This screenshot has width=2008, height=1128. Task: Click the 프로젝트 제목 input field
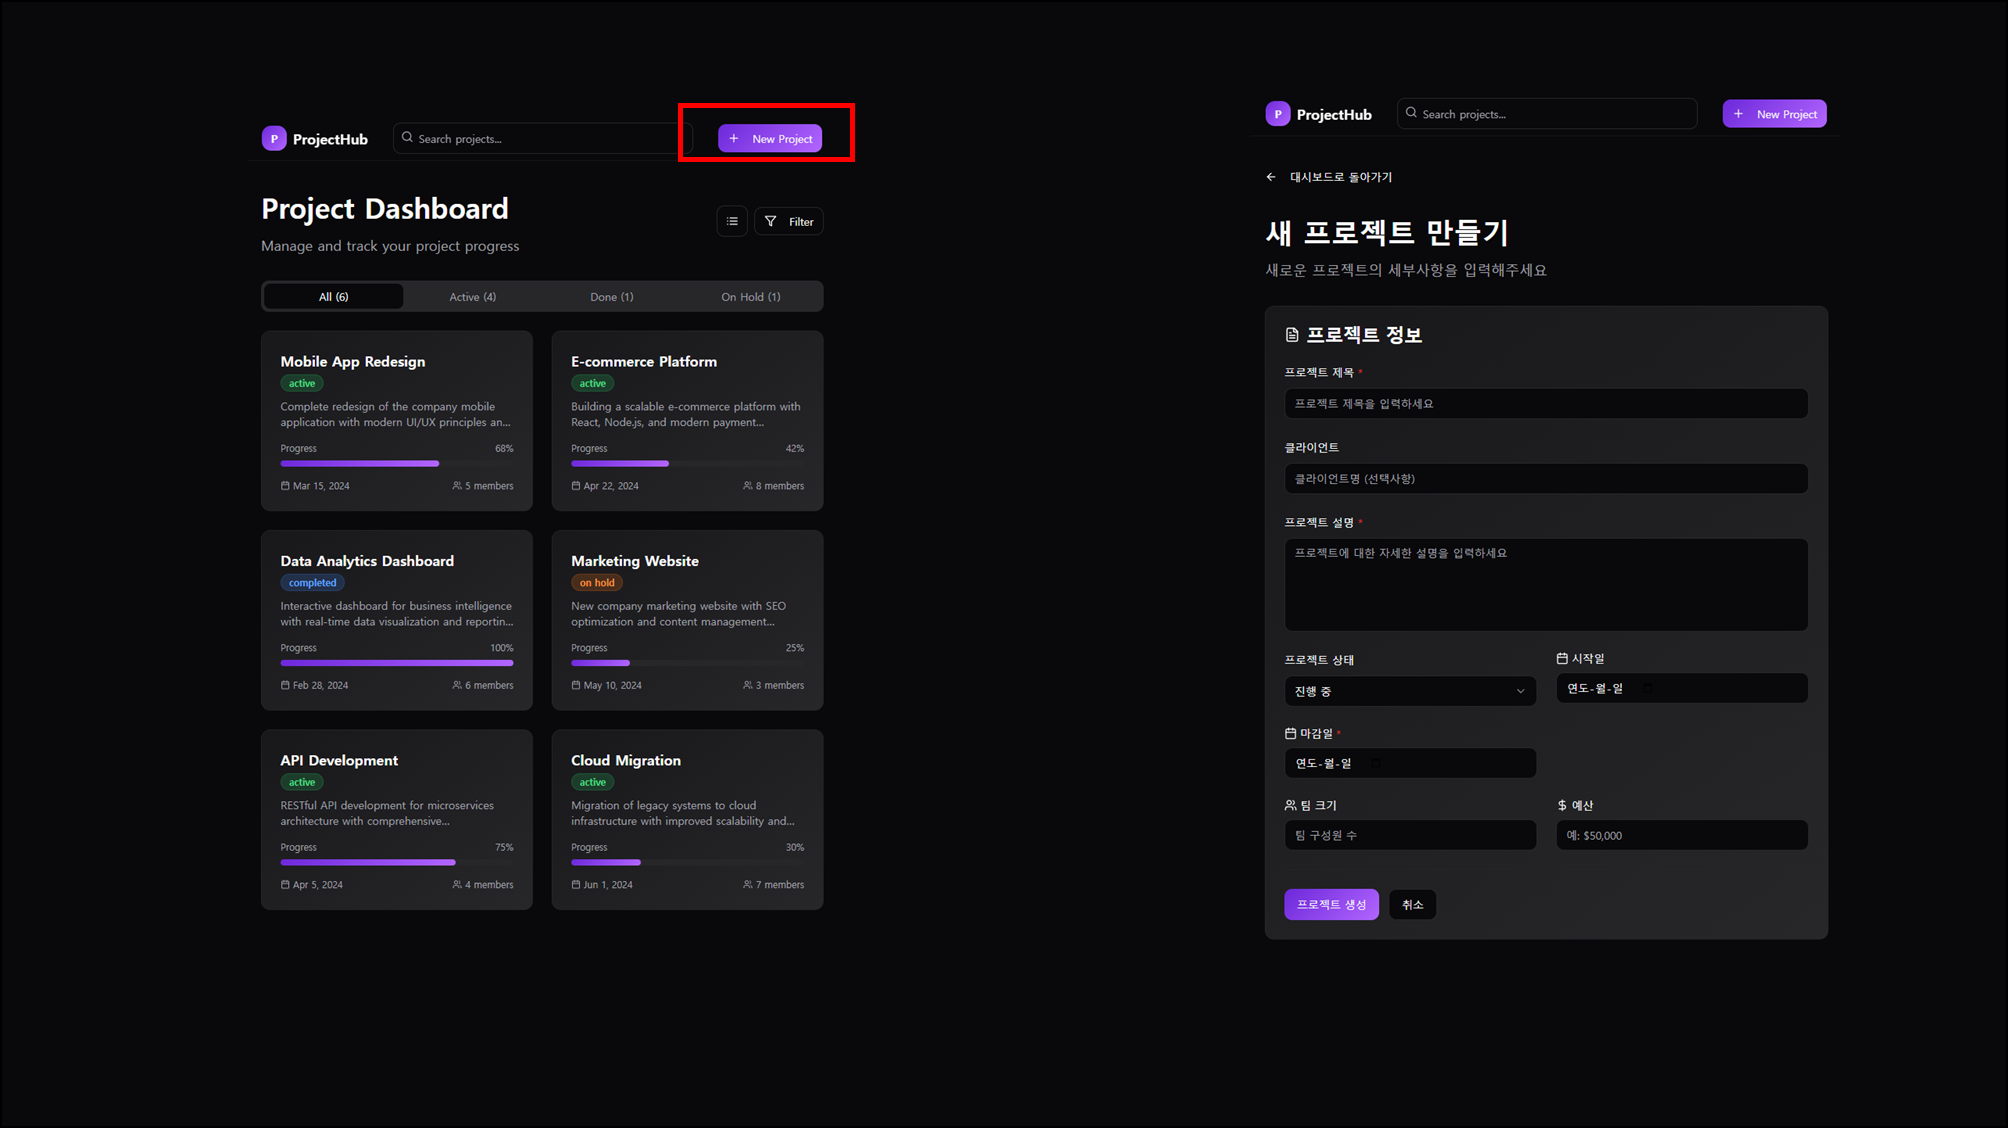point(1545,403)
